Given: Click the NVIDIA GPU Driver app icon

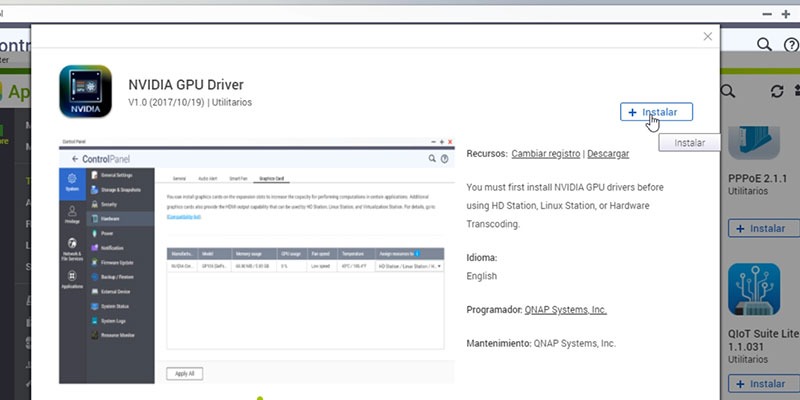Looking at the screenshot, I should pos(85,91).
